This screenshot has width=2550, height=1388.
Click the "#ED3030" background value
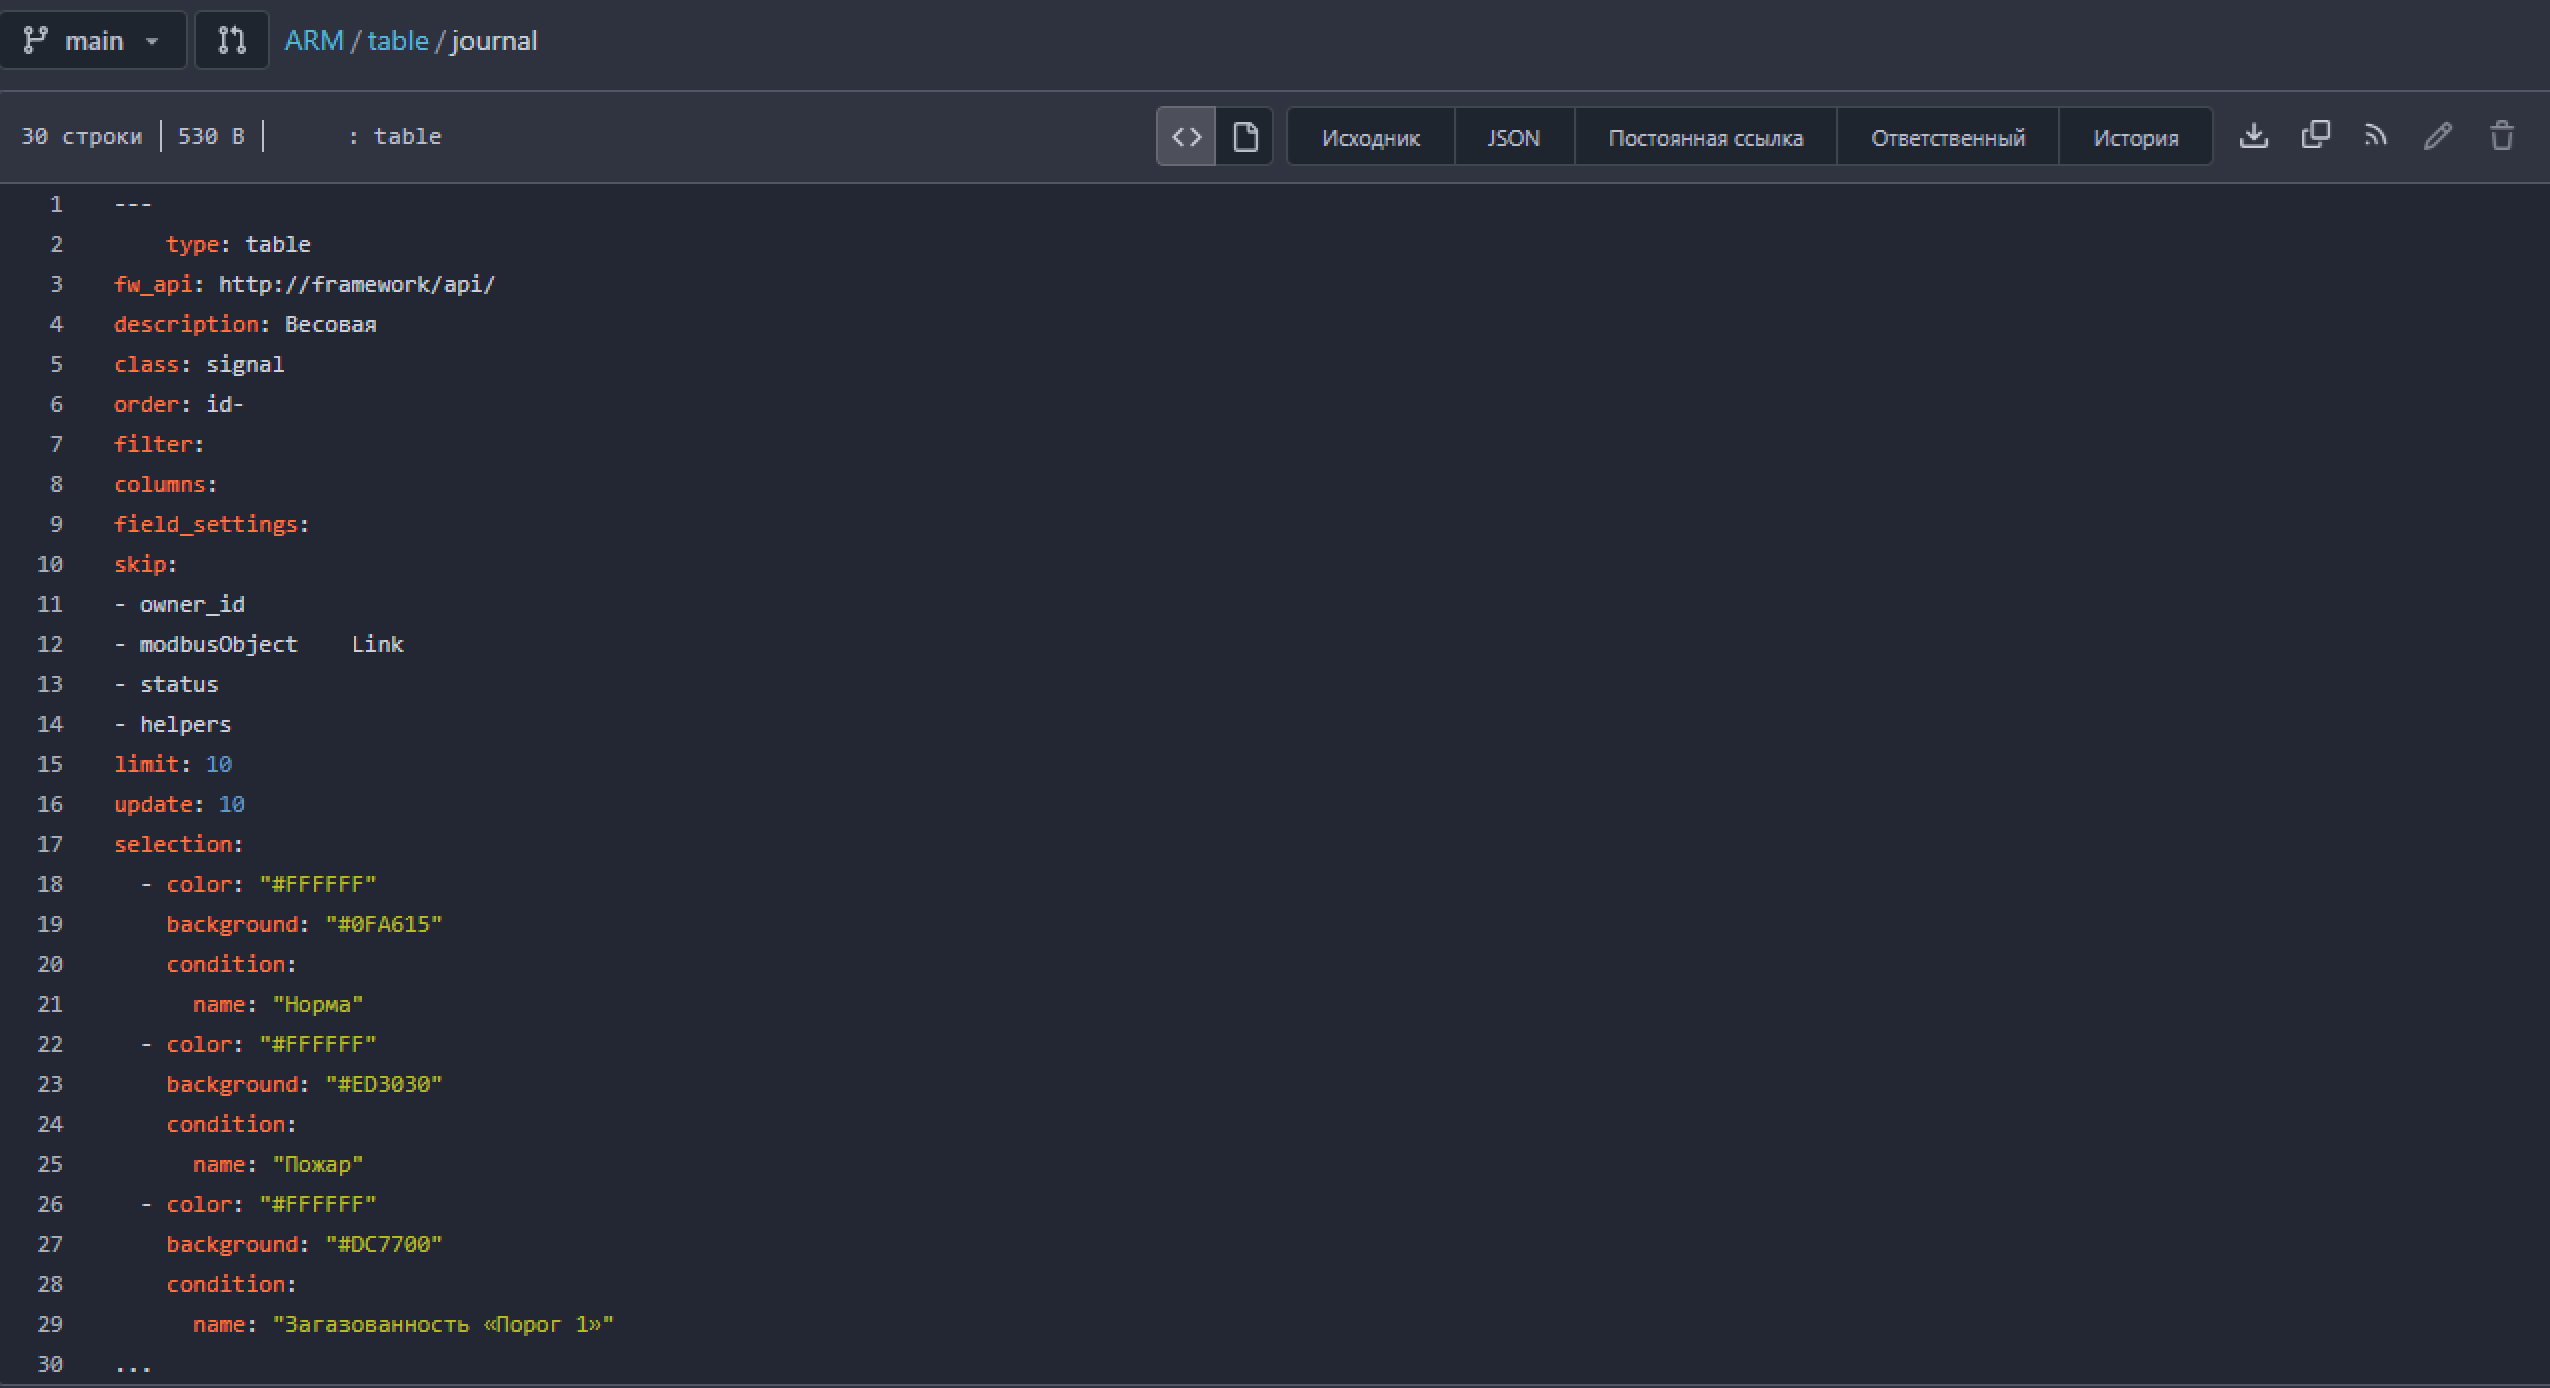(x=384, y=1084)
